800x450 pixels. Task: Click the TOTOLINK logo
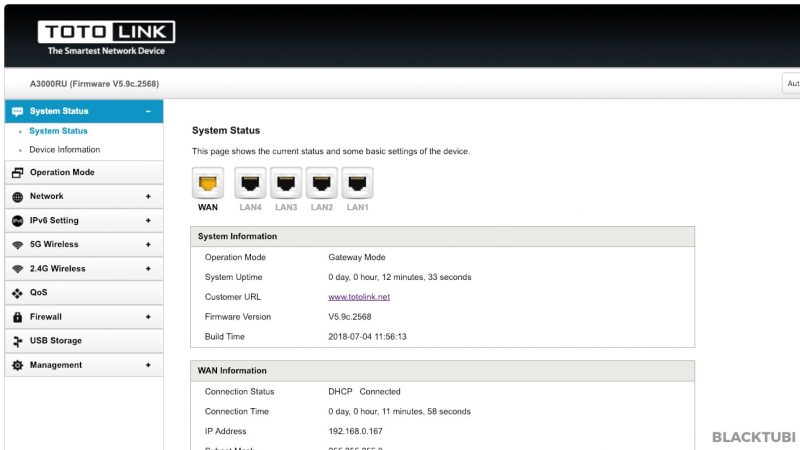[106, 38]
